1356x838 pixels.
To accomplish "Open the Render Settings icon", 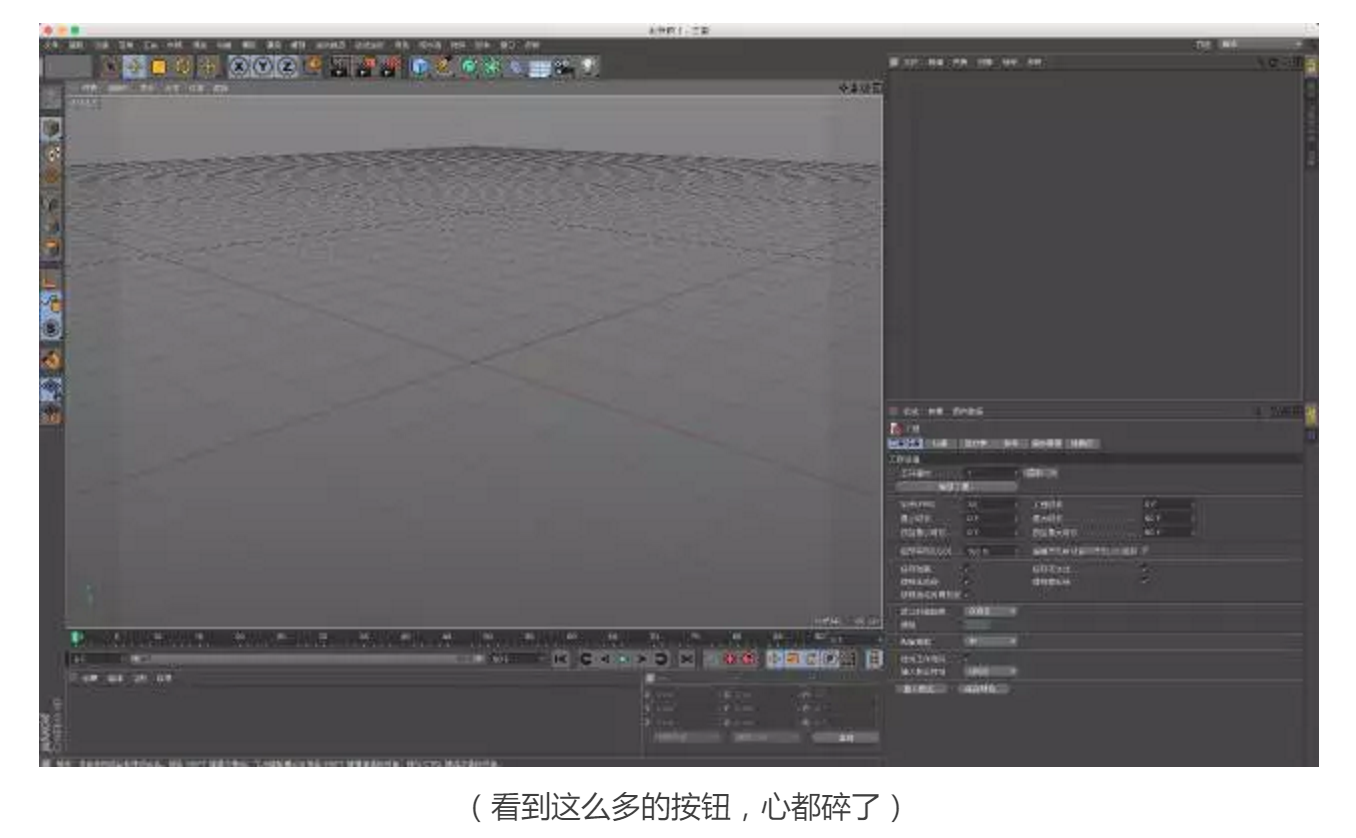I will 390,68.
